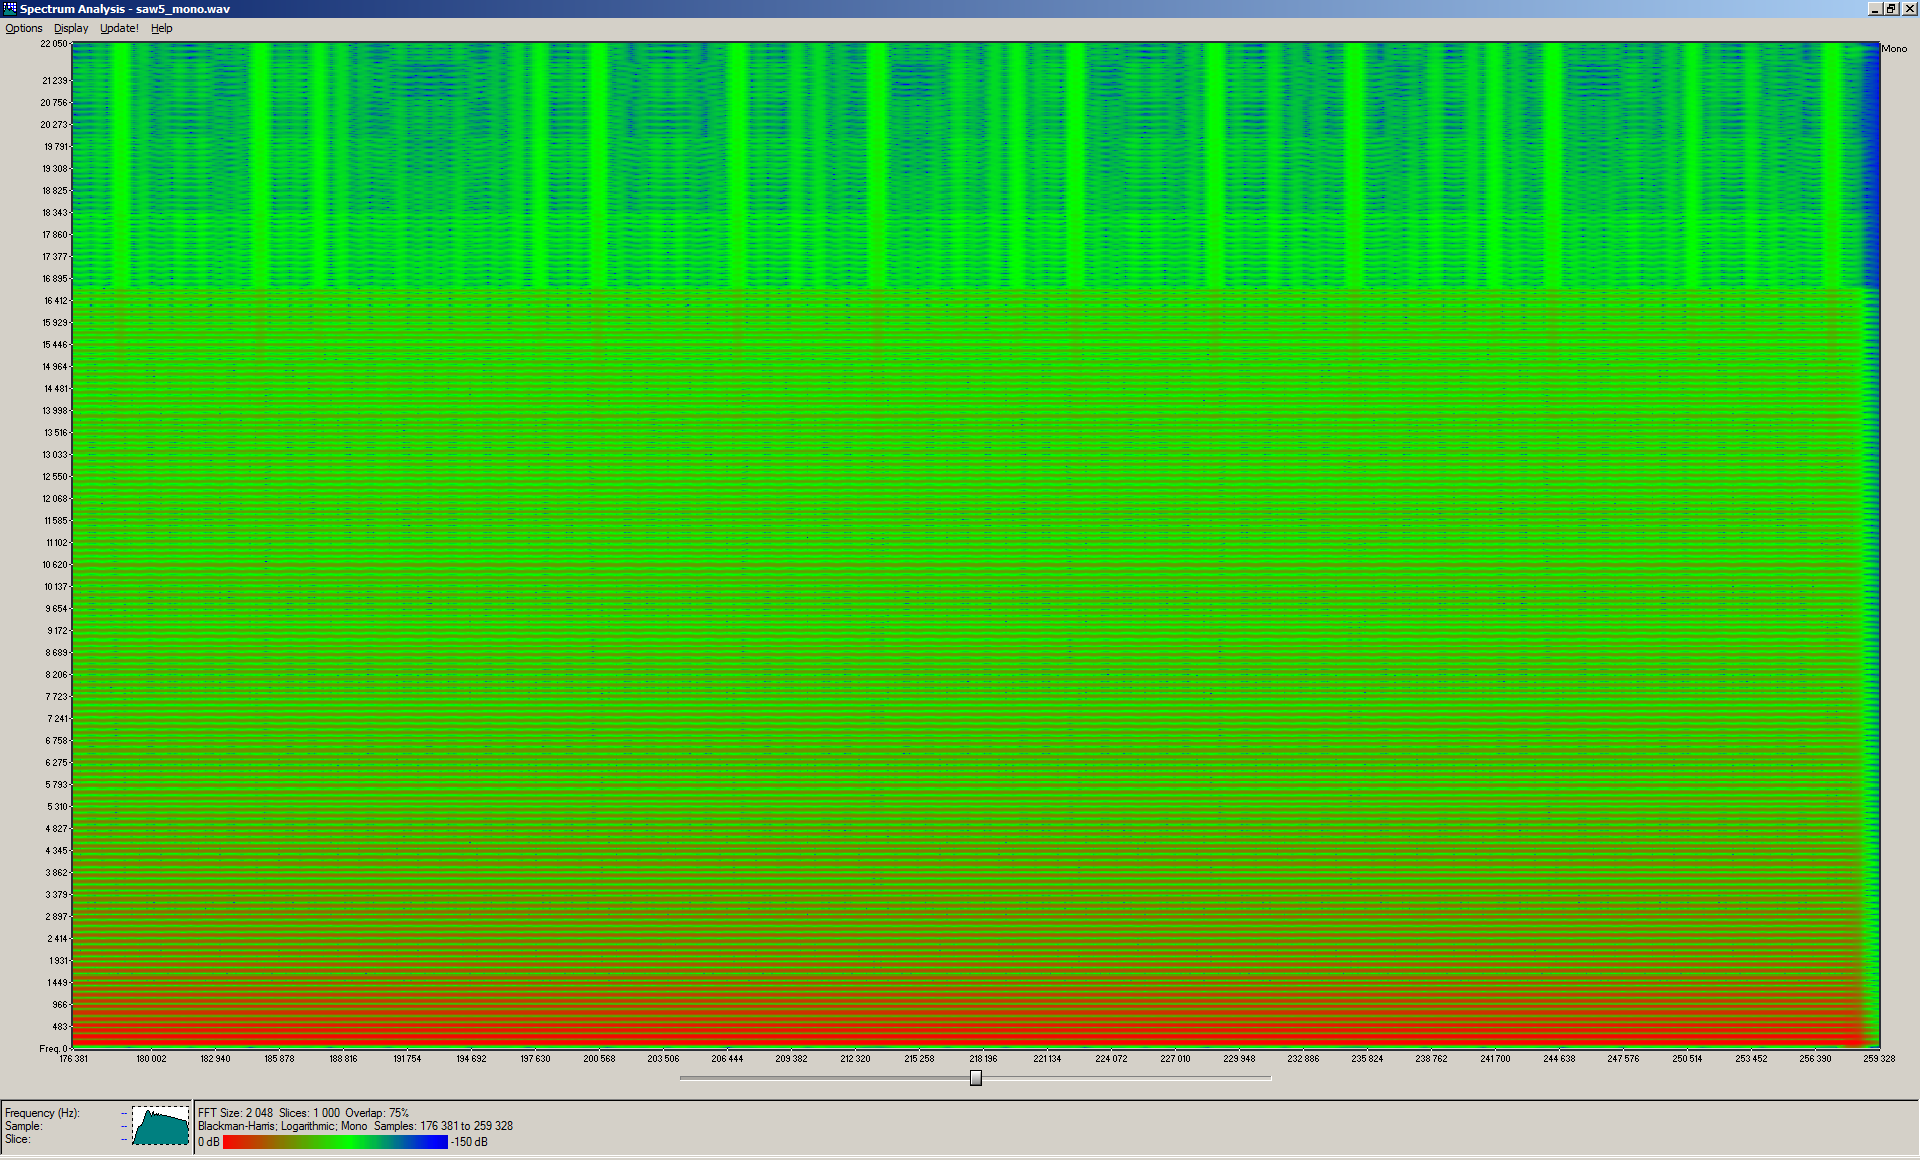Click the slider track left of the thumb

[x=820, y=1078]
